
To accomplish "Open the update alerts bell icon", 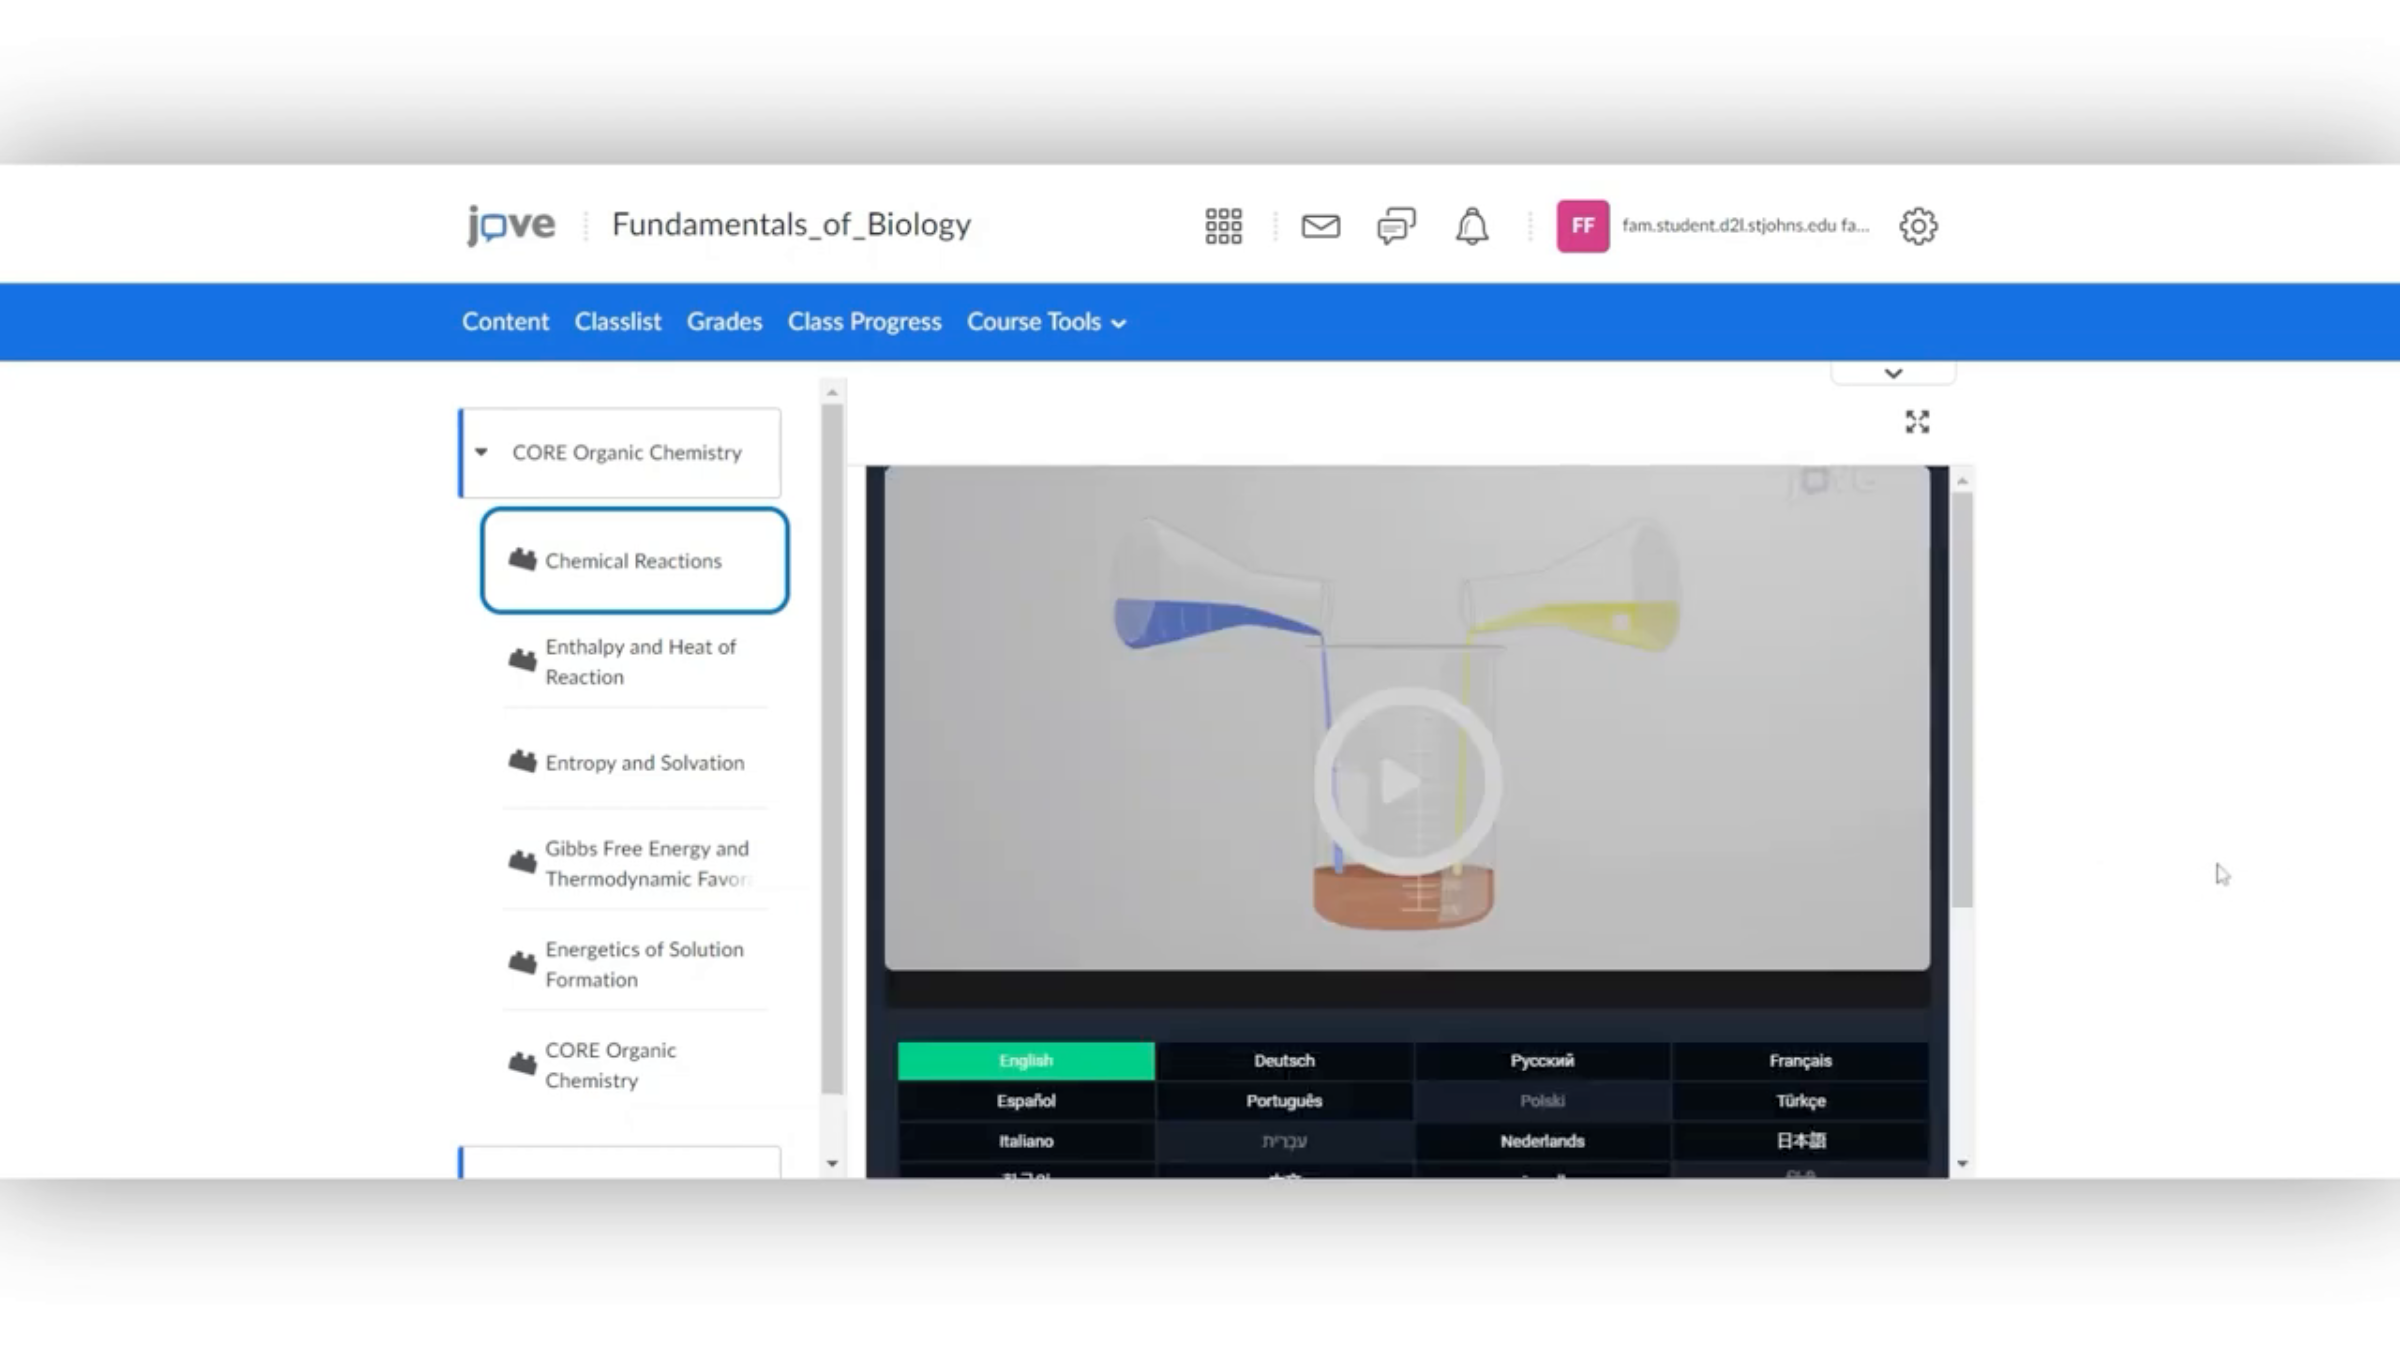I will tap(1471, 226).
